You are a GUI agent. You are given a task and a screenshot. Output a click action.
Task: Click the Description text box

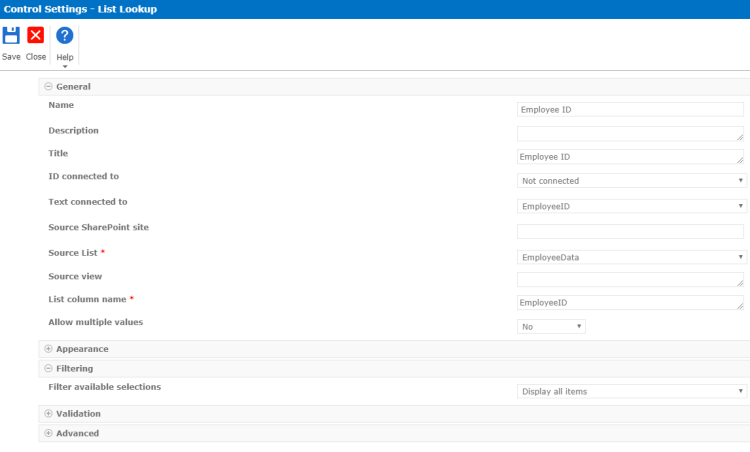pos(630,133)
